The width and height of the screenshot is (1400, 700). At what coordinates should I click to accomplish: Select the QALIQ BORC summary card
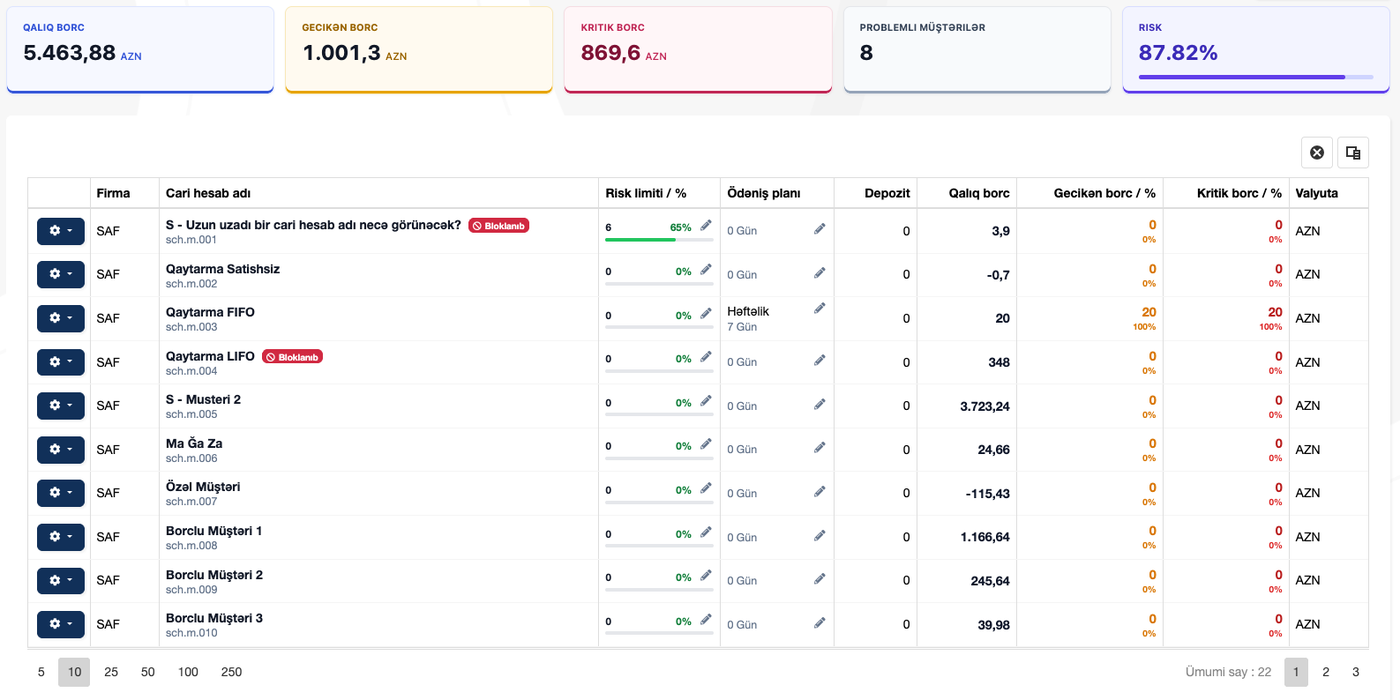pyautogui.click(x=140, y=50)
